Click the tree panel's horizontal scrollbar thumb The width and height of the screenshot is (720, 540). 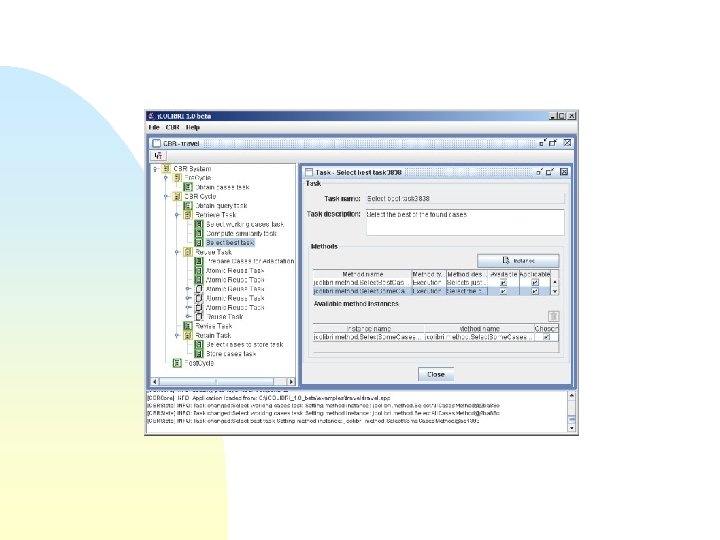216,381
